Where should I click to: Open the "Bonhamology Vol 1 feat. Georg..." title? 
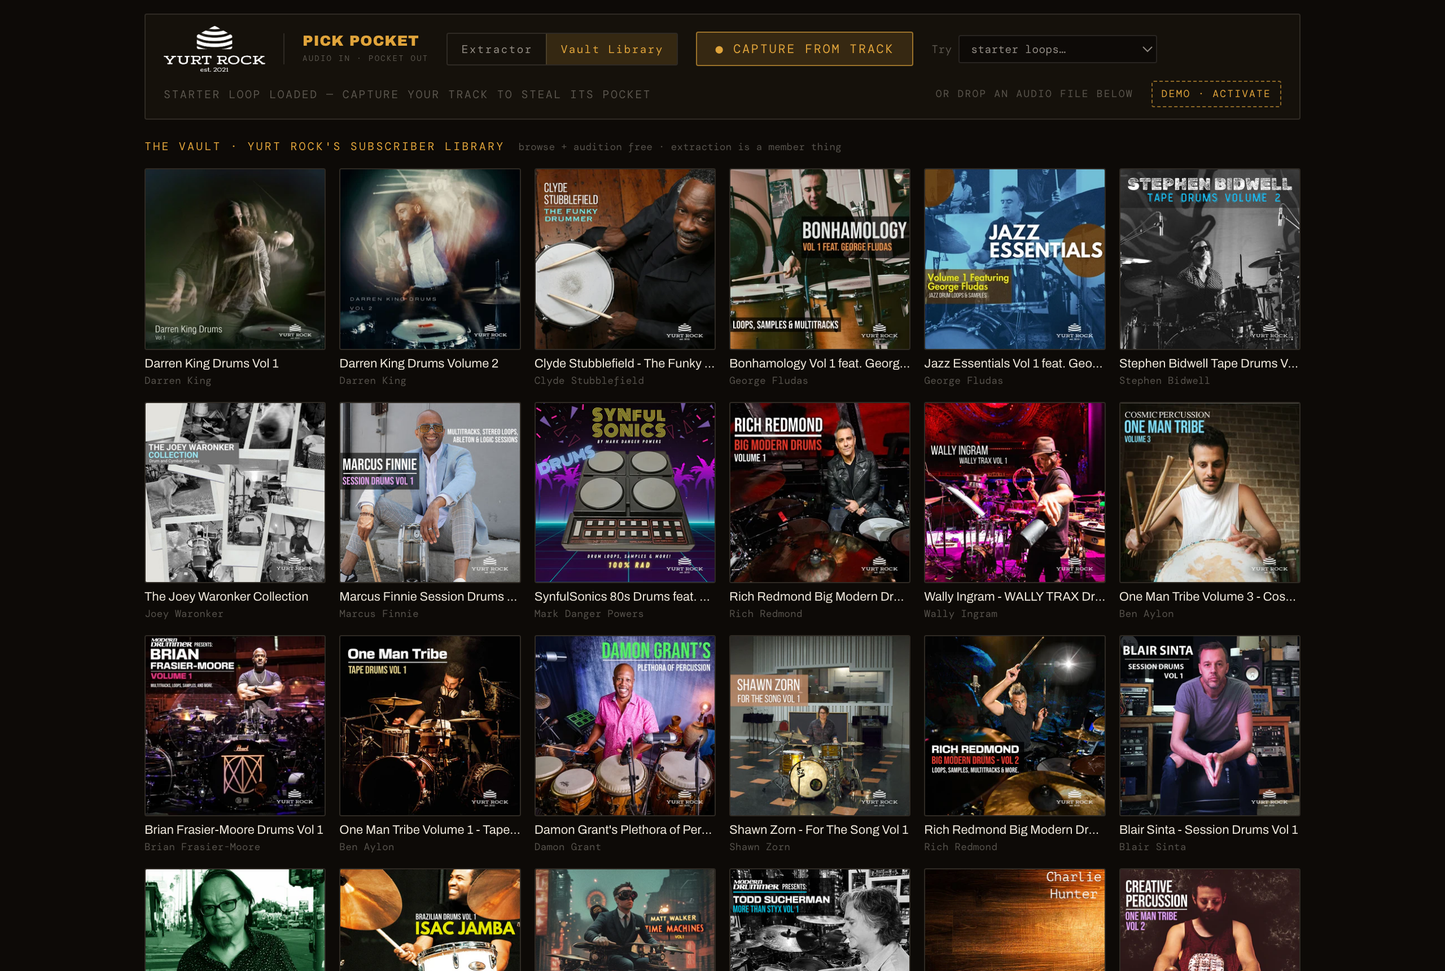pyautogui.click(x=820, y=364)
